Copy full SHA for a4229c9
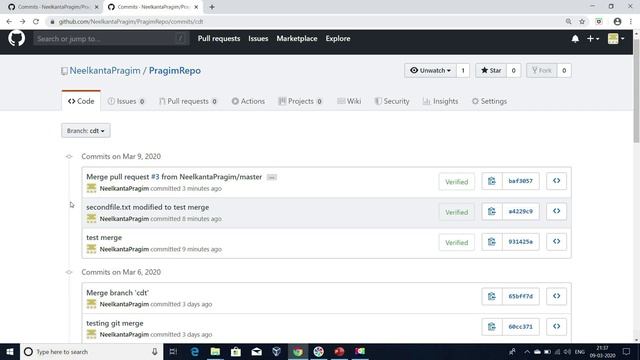Viewport: 640px width, 360px height. (492, 211)
